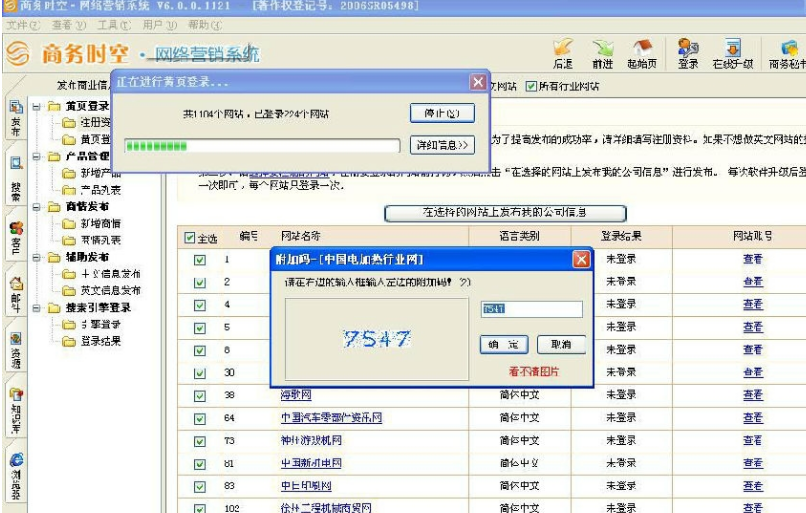Viewport: 806px width, 513px height.
Task: Start 在线升级 online upgrade icon
Action: 732,53
